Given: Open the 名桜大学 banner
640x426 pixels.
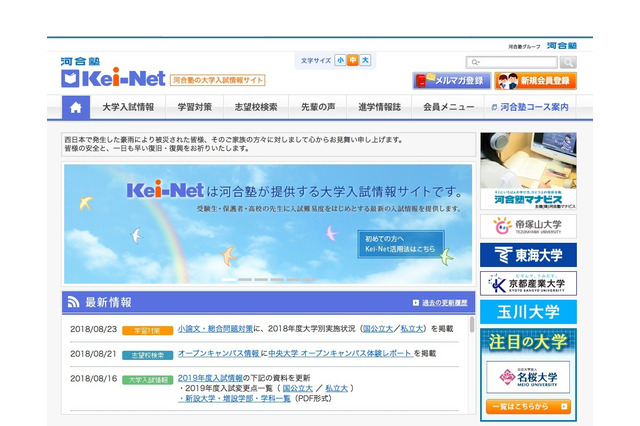Looking at the screenshot, I should pos(528,377).
